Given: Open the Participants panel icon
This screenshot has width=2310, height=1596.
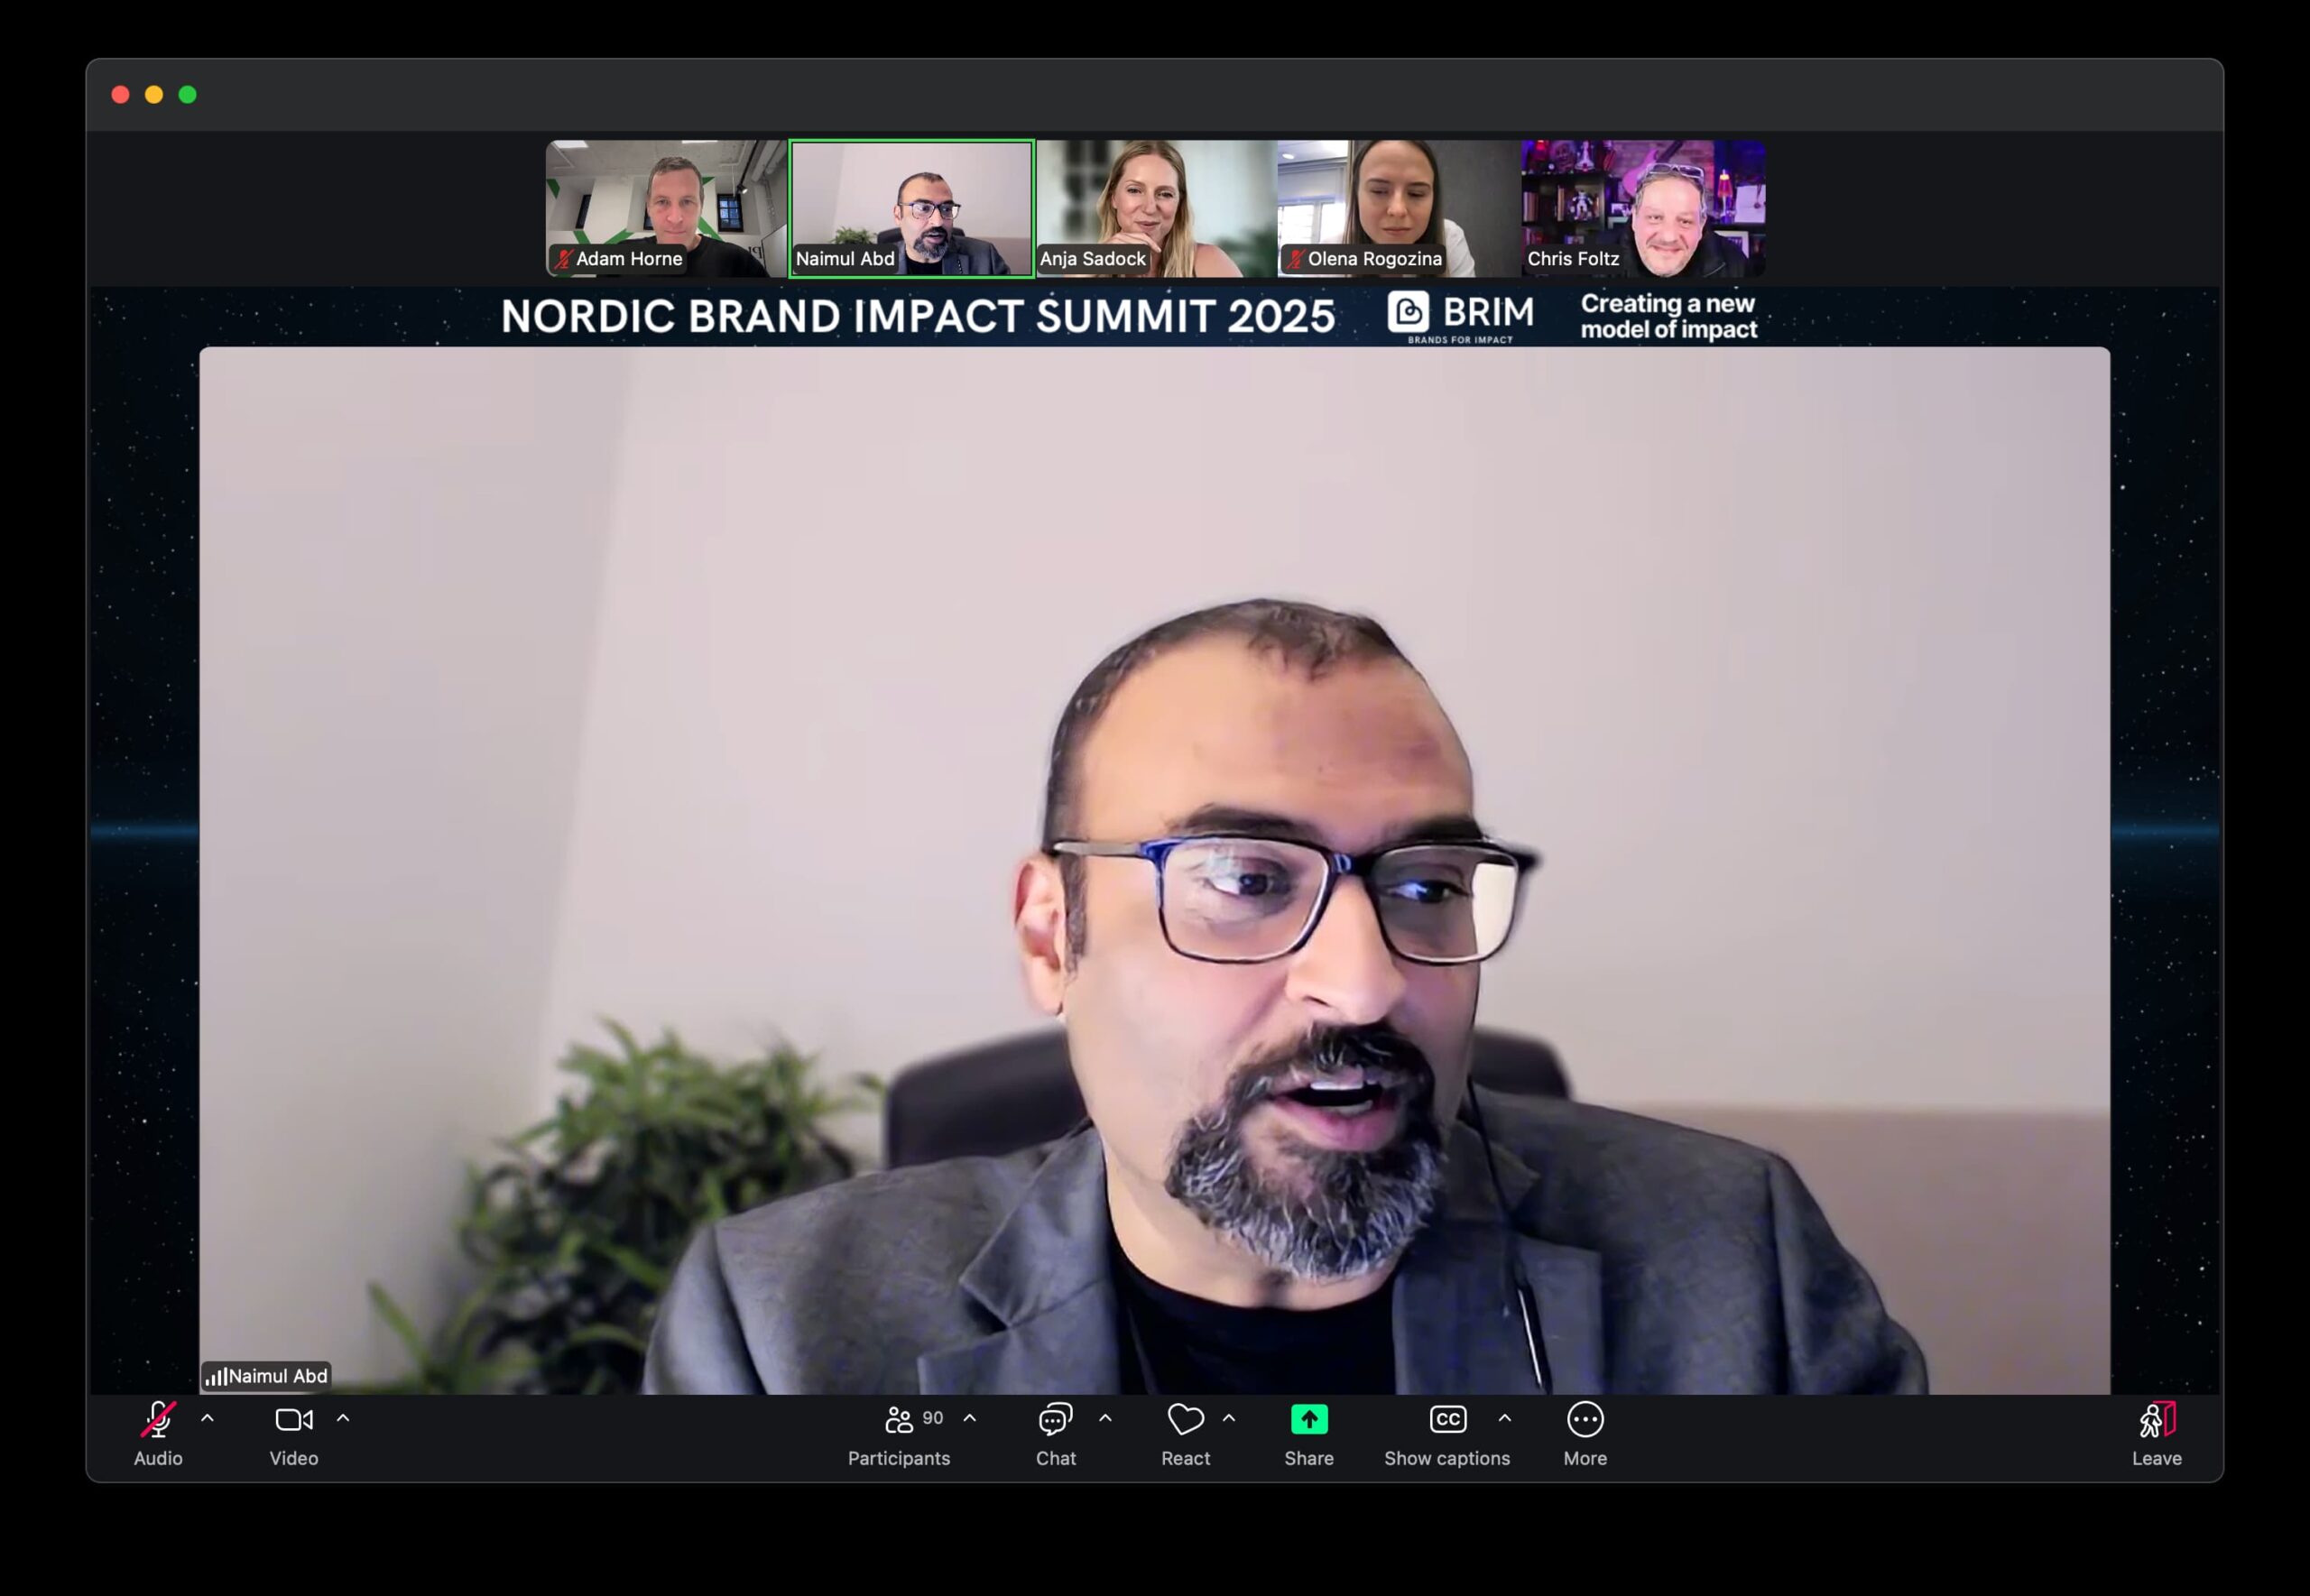Looking at the screenshot, I should [x=899, y=1419].
